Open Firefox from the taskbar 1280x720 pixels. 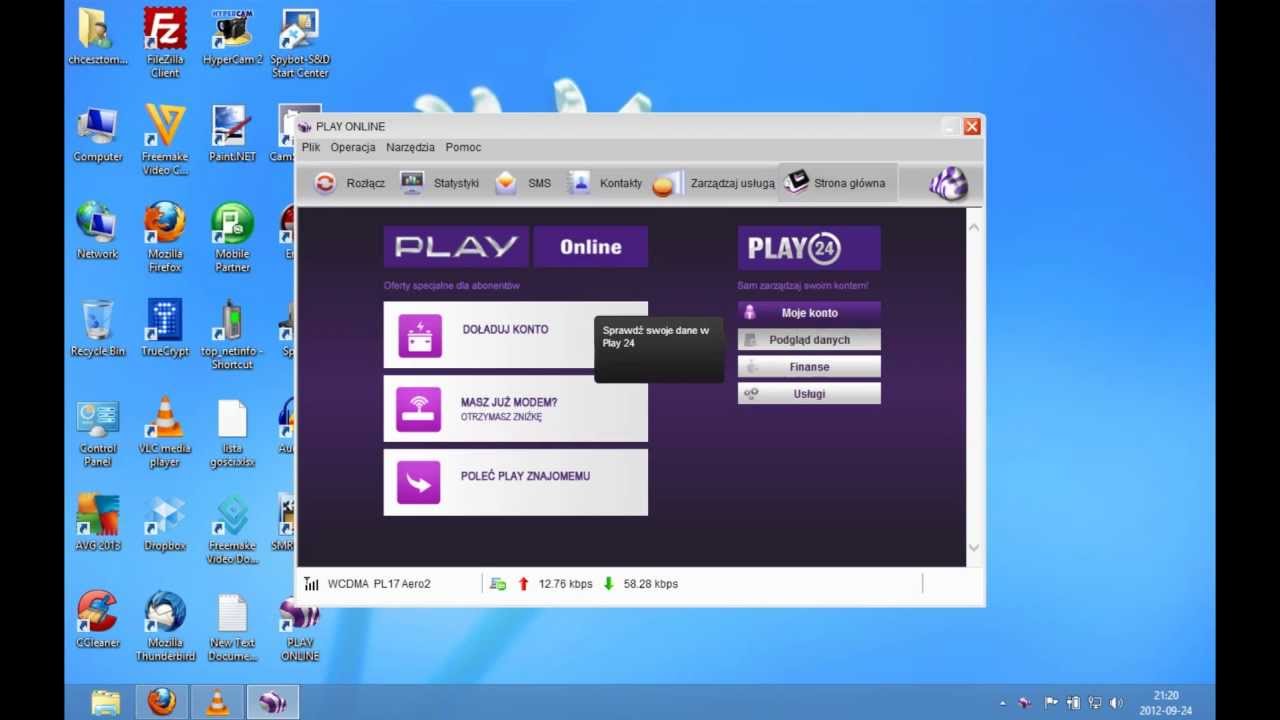pyautogui.click(x=162, y=702)
